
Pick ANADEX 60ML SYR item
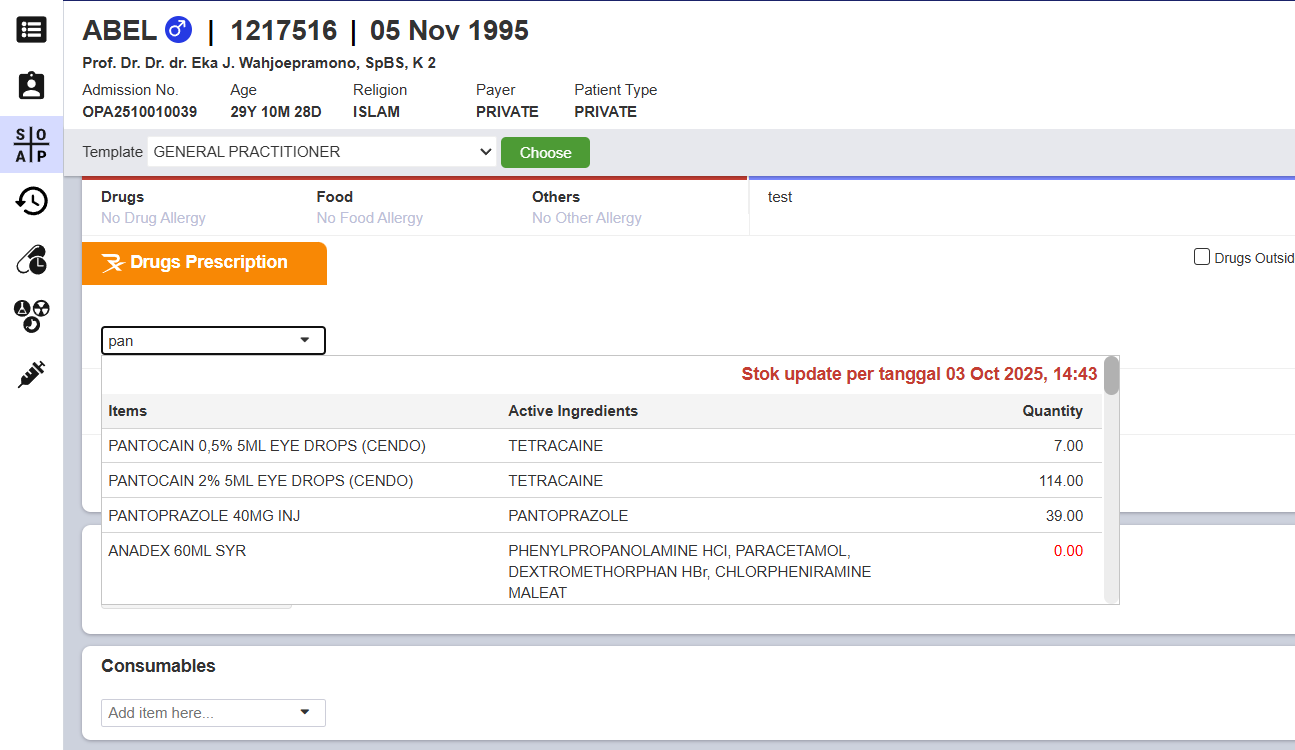tap(177, 551)
